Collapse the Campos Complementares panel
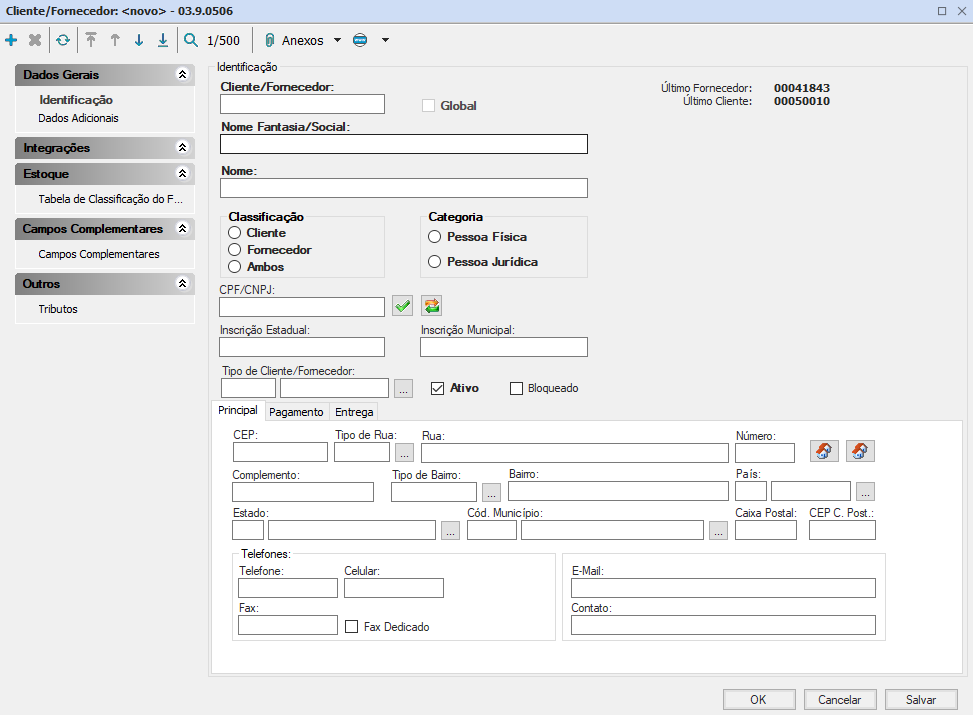The height and width of the screenshot is (715, 973). pos(182,229)
